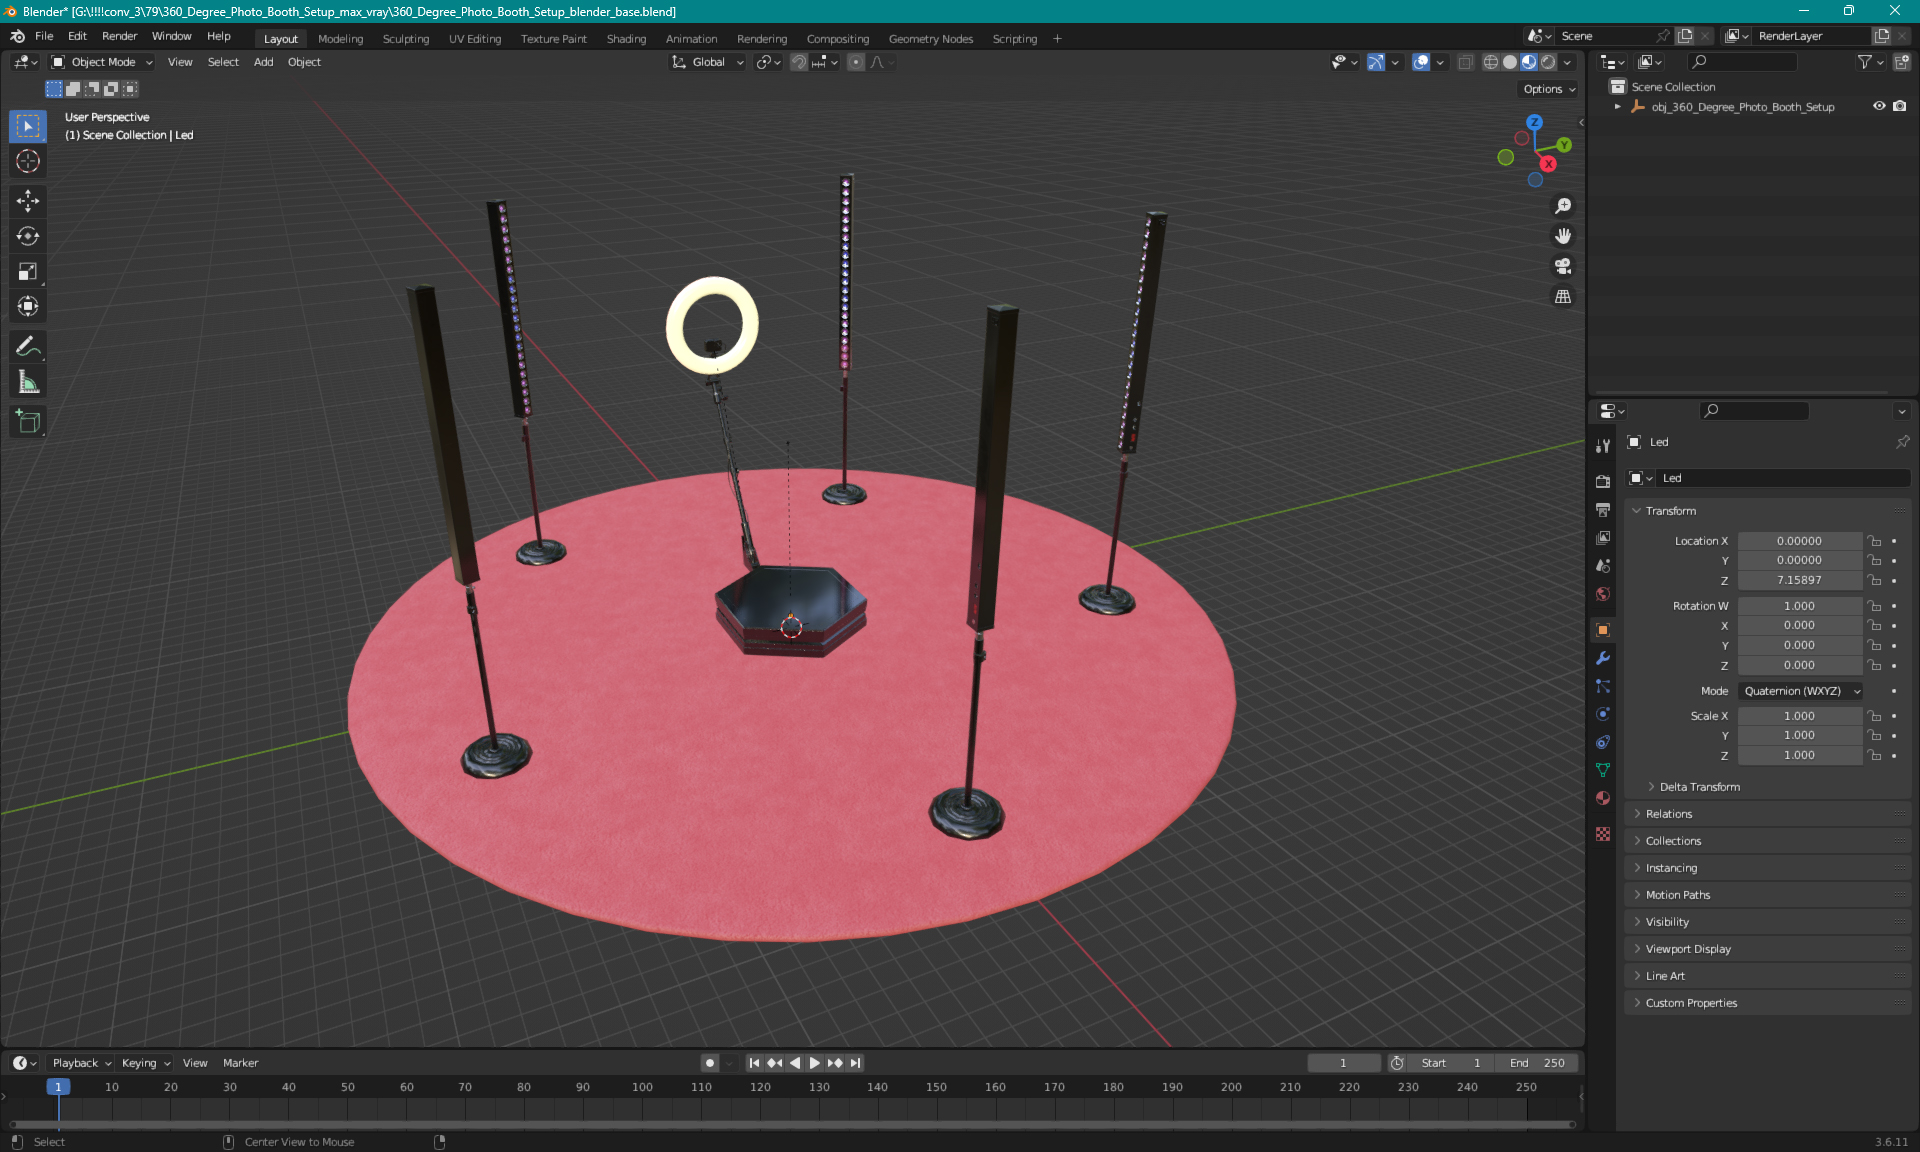
Task: Jump to the end frame
Action: click(x=856, y=1063)
